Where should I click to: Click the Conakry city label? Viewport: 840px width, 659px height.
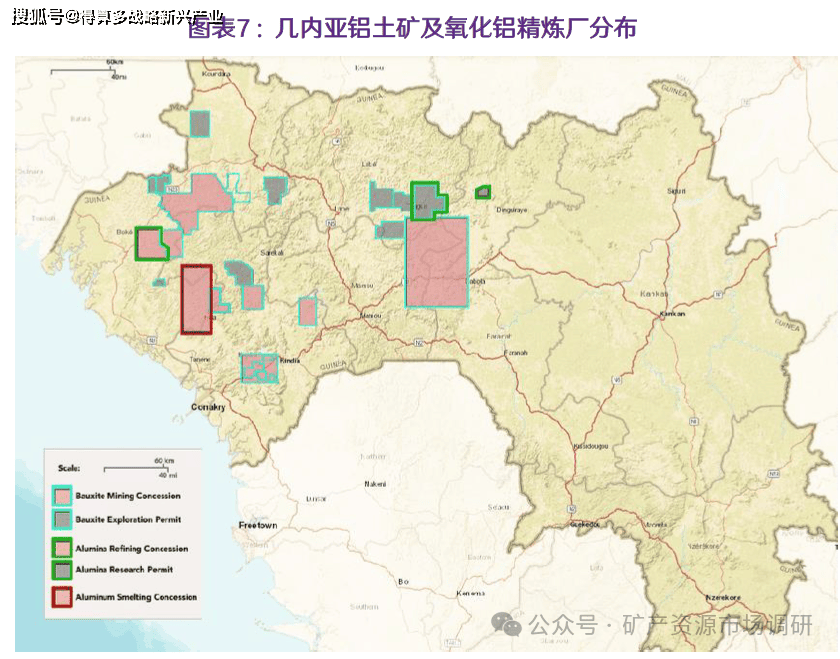(209, 407)
